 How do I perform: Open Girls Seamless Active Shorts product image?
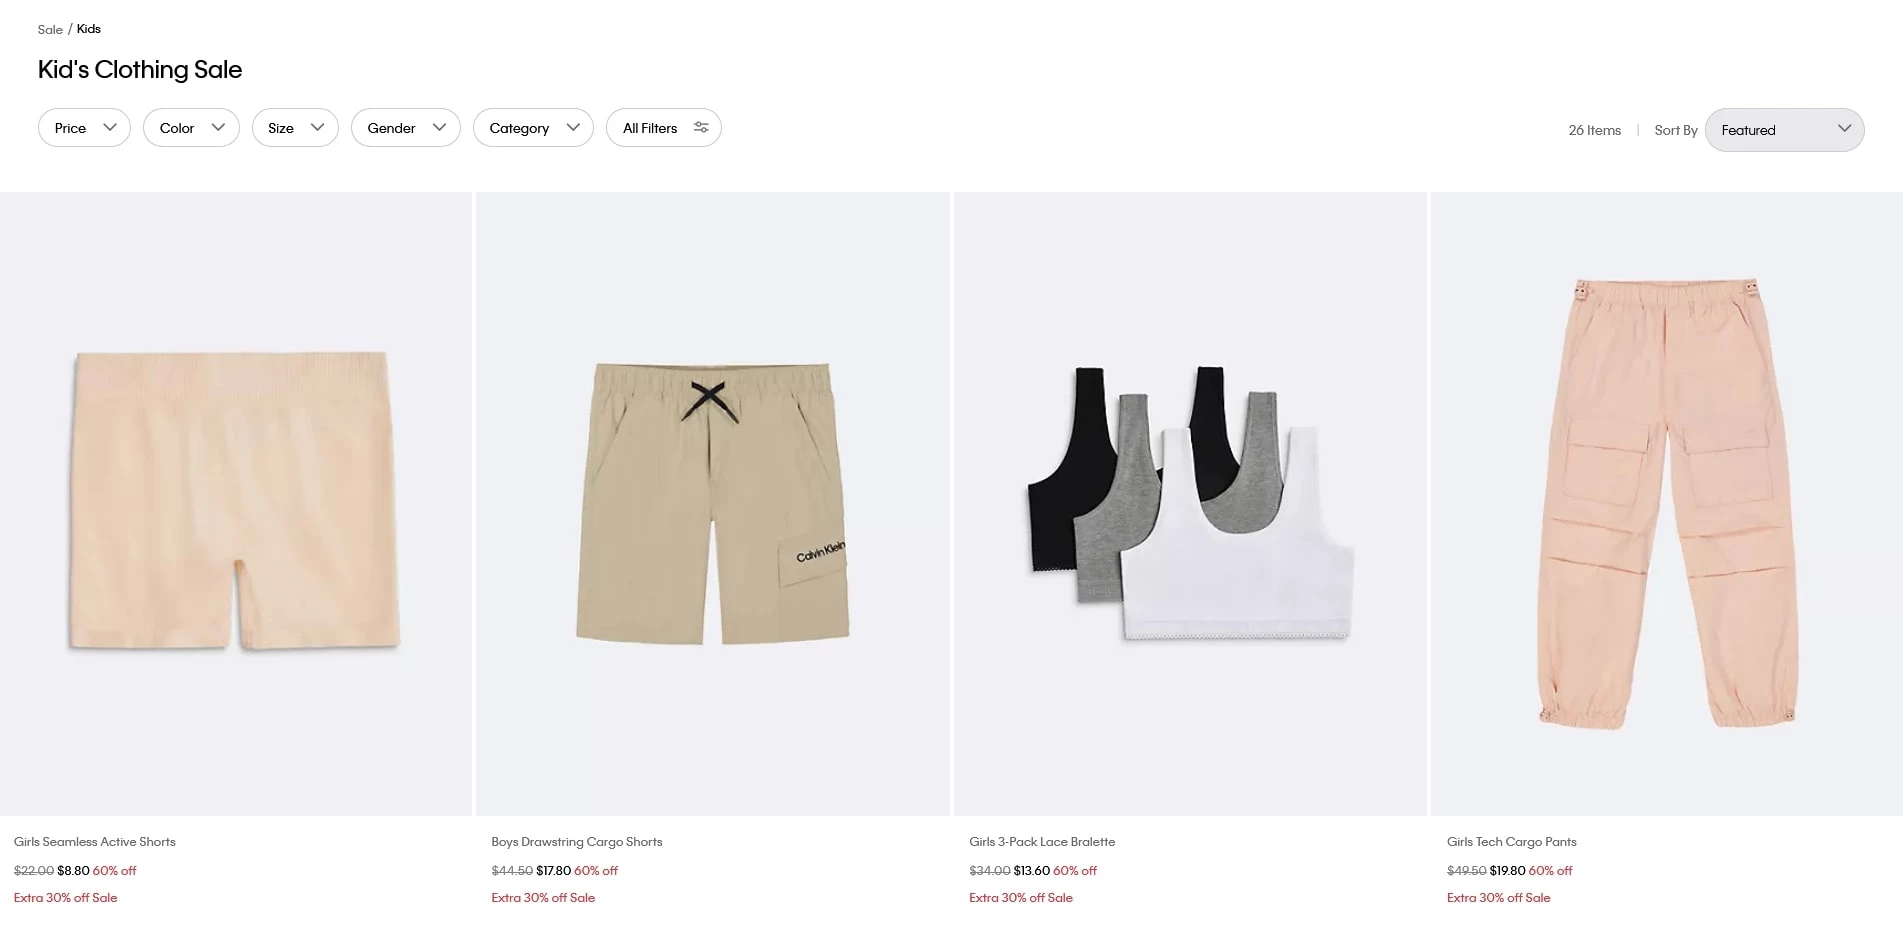236,504
